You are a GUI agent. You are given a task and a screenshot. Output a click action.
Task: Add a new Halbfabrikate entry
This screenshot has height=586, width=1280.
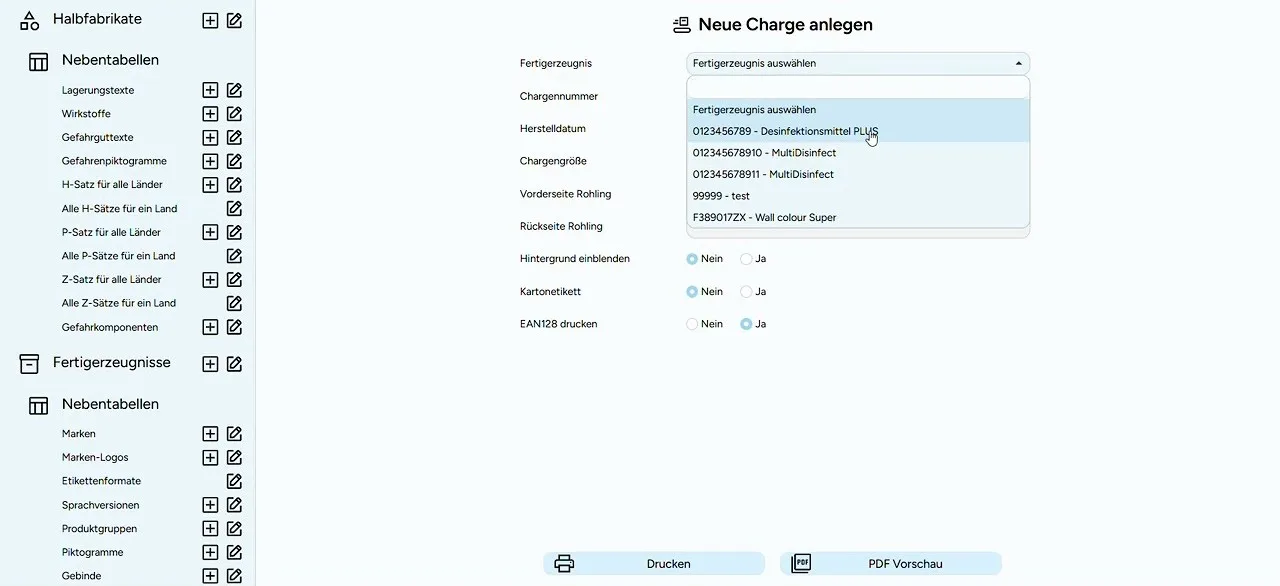(x=210, y=20)
